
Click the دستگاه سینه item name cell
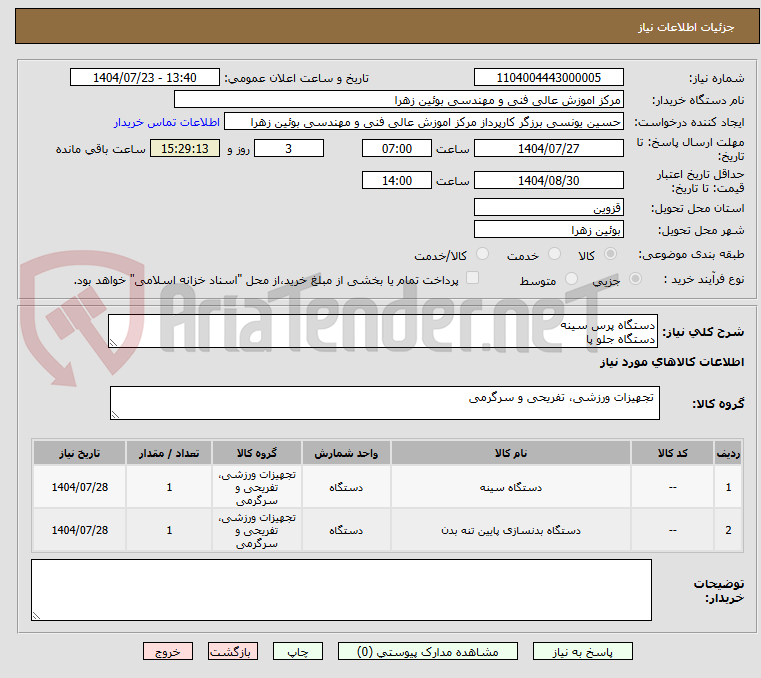coord(511,487)
